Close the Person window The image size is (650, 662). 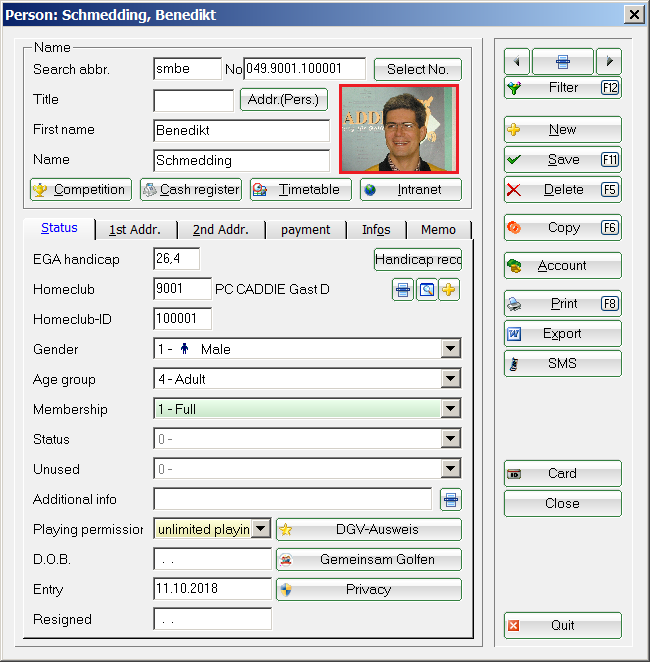pos(634,15)
